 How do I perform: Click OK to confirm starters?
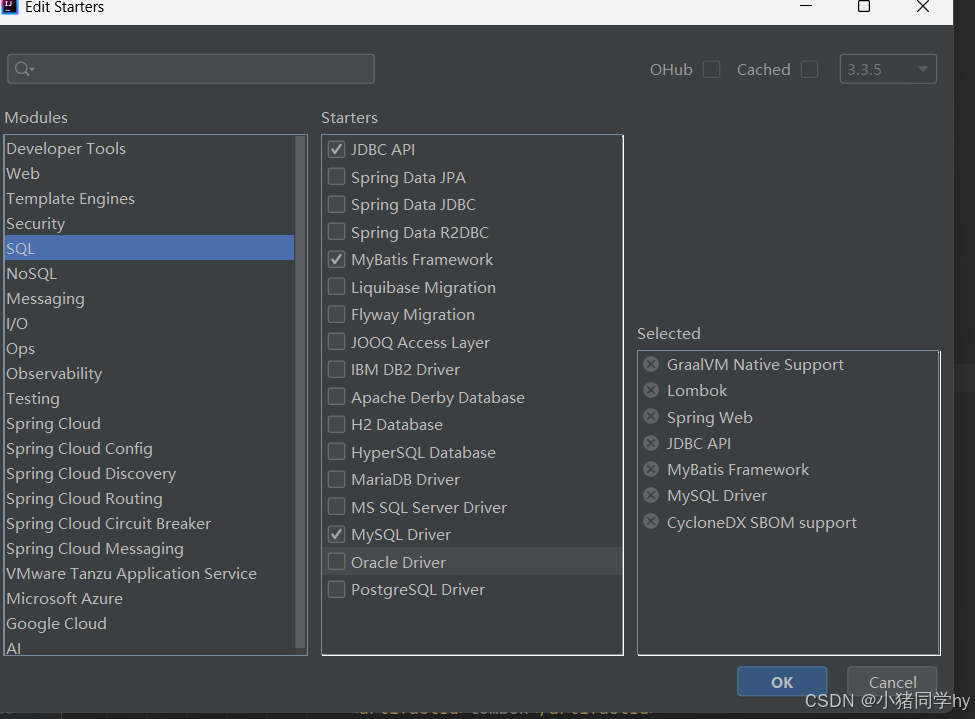pos(782,682)
